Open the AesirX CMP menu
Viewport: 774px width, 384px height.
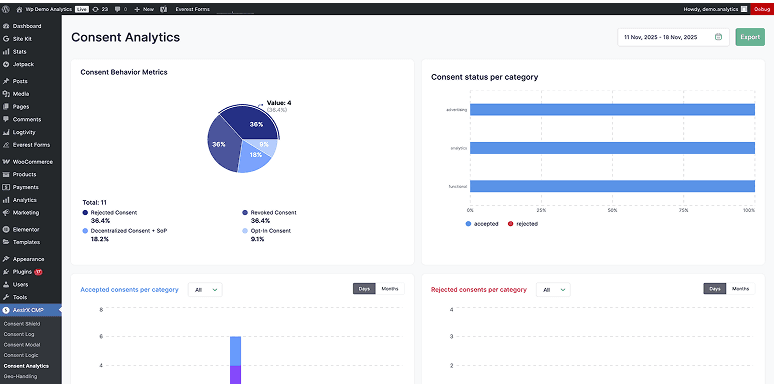click(31, 310)
